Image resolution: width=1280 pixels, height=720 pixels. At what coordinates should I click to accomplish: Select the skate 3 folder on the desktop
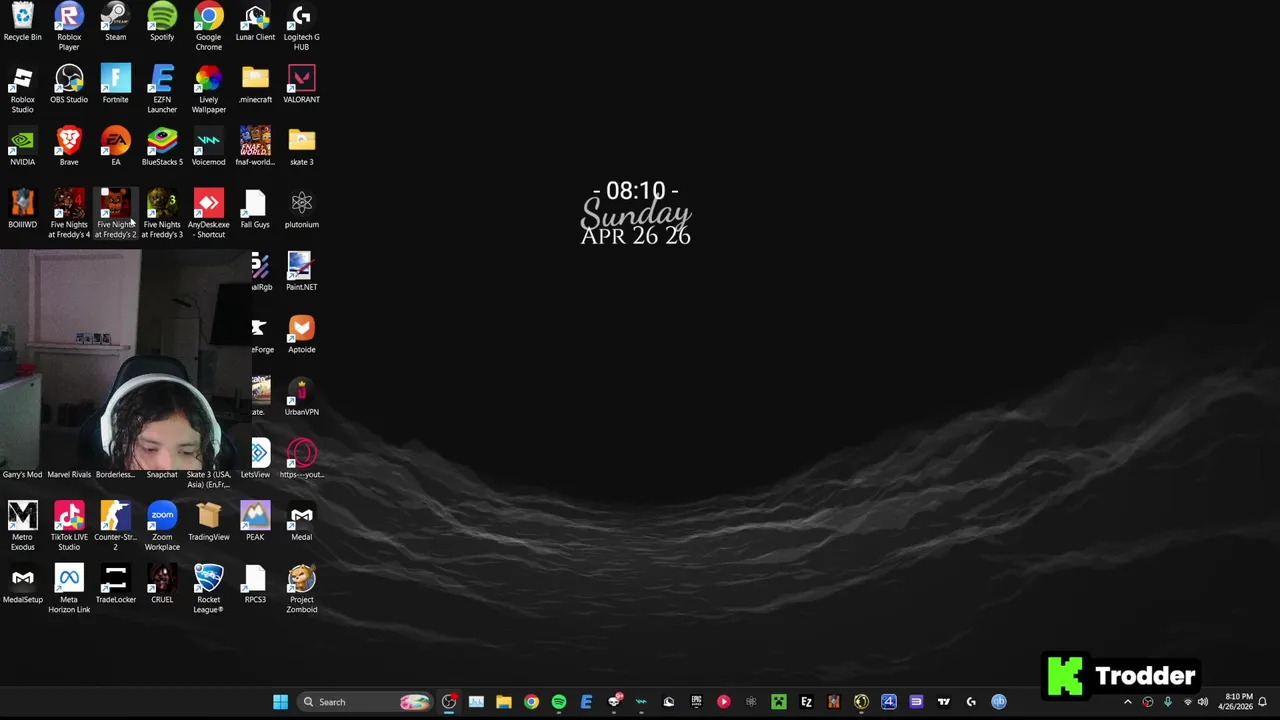click(x=301, y=147)
